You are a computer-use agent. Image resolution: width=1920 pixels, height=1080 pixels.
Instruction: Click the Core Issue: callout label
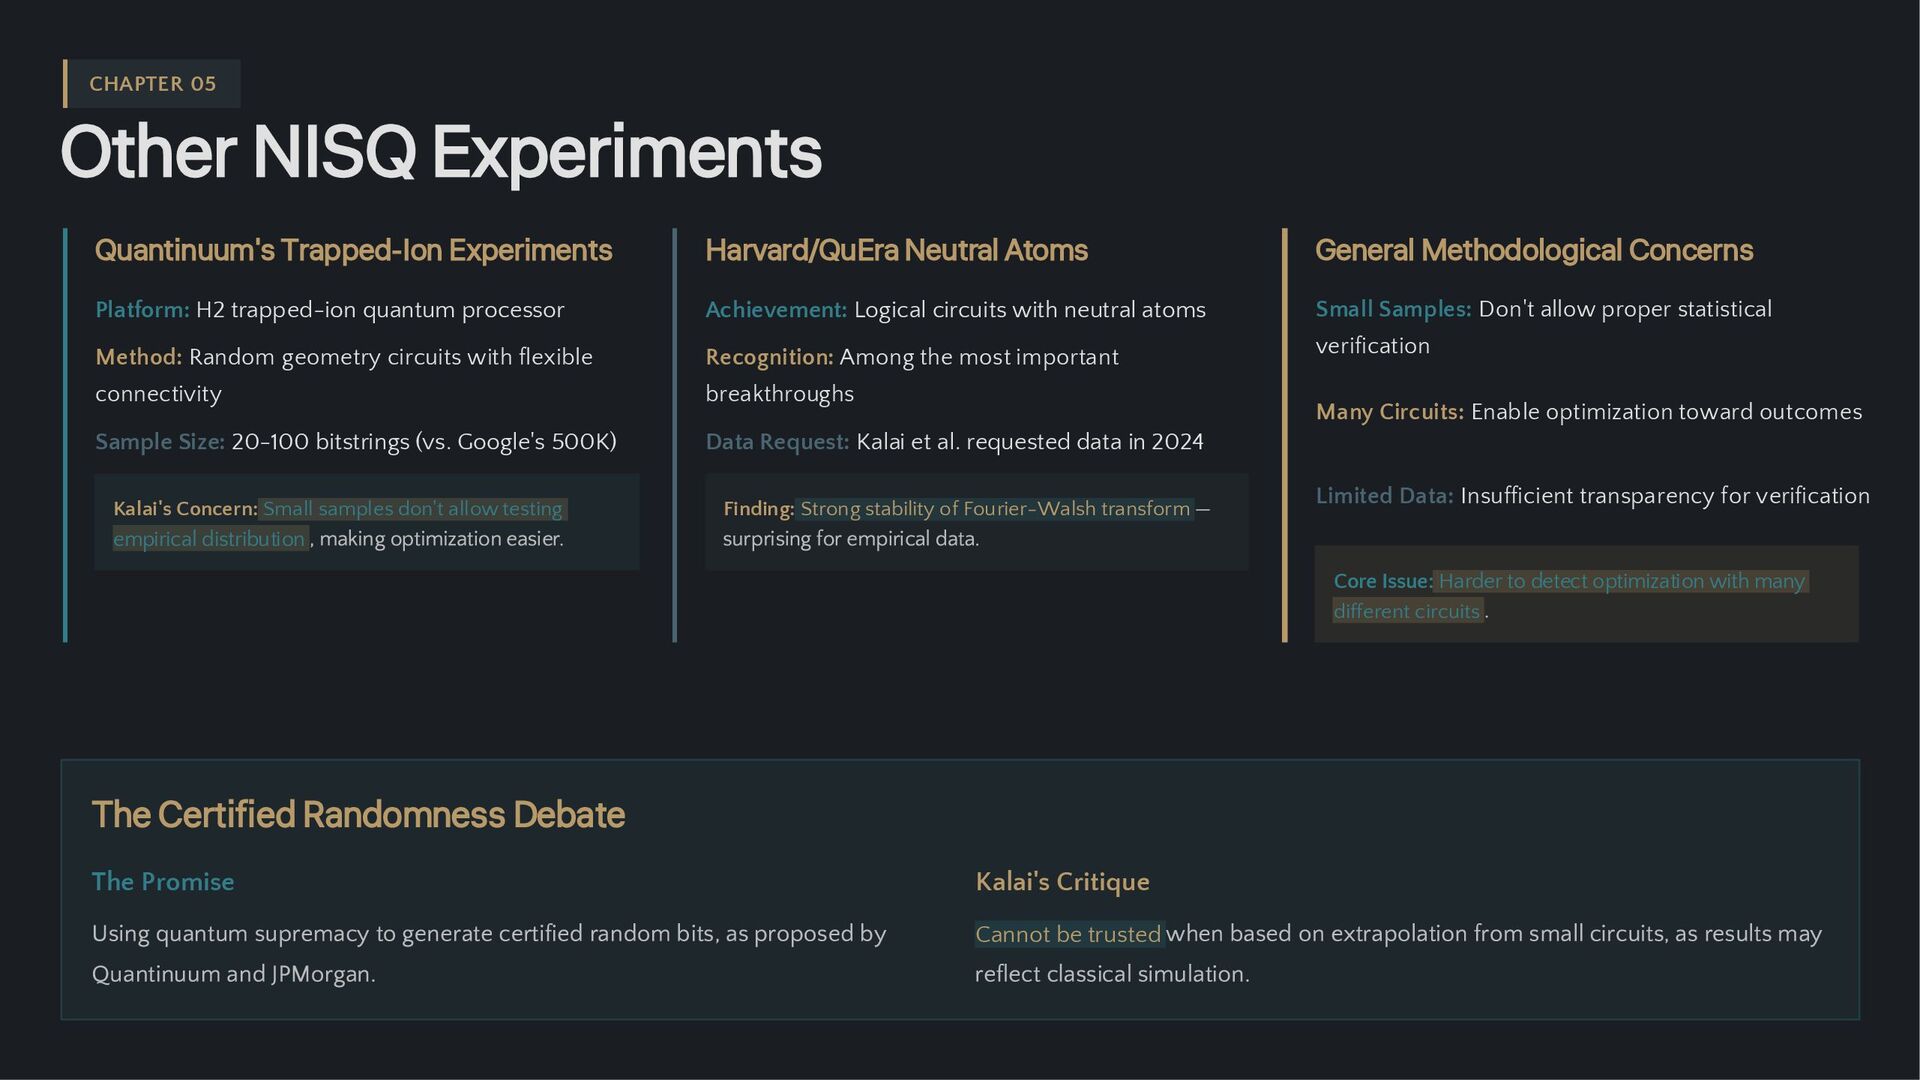click(x=1382, y=581)
